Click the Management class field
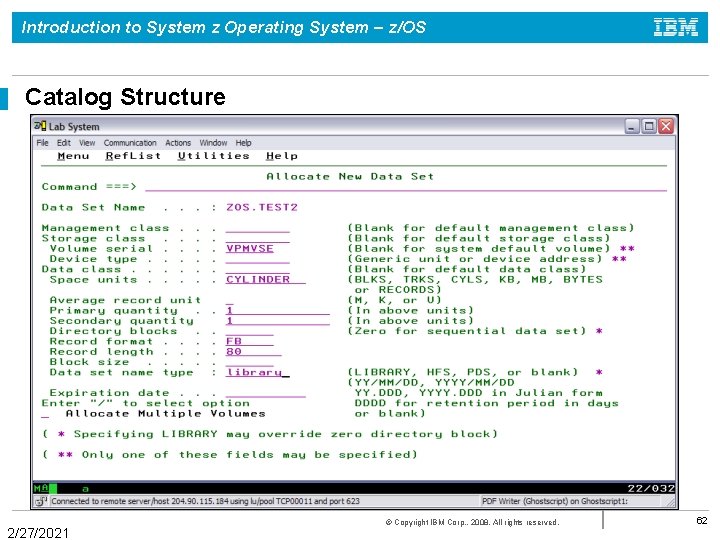The height and width of the screenshot is (540, 720). pyautogui.click(x=258, y=228)
